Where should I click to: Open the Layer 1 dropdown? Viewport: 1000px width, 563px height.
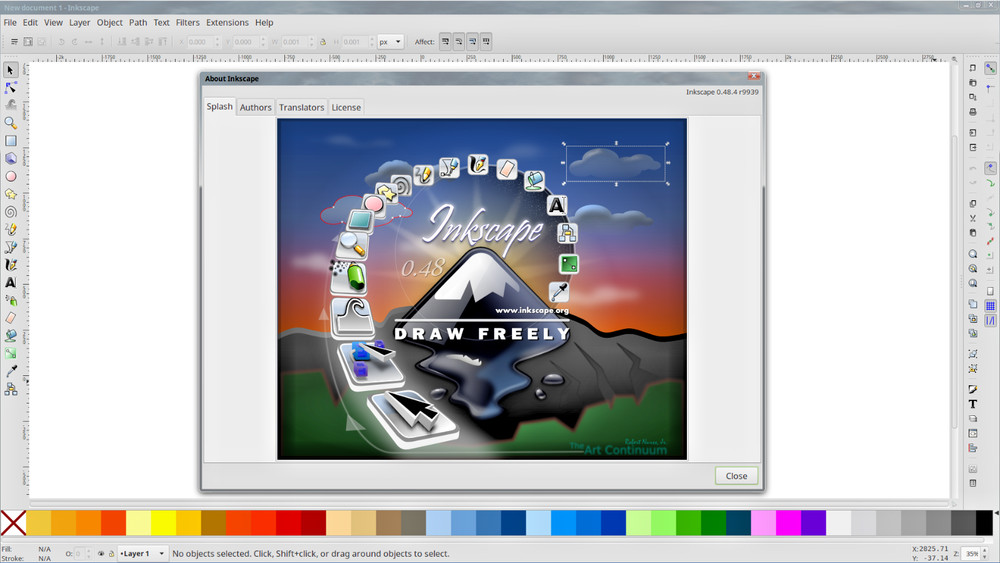pos(142,553)
